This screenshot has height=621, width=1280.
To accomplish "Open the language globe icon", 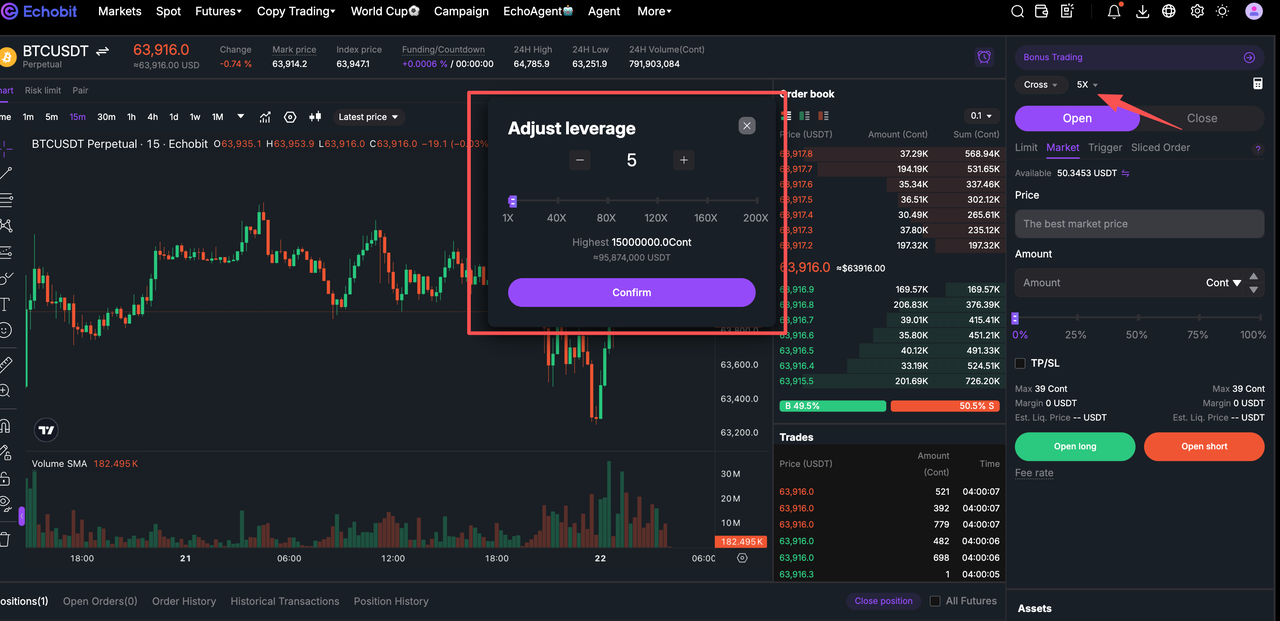I will (x=1170, y=12).
